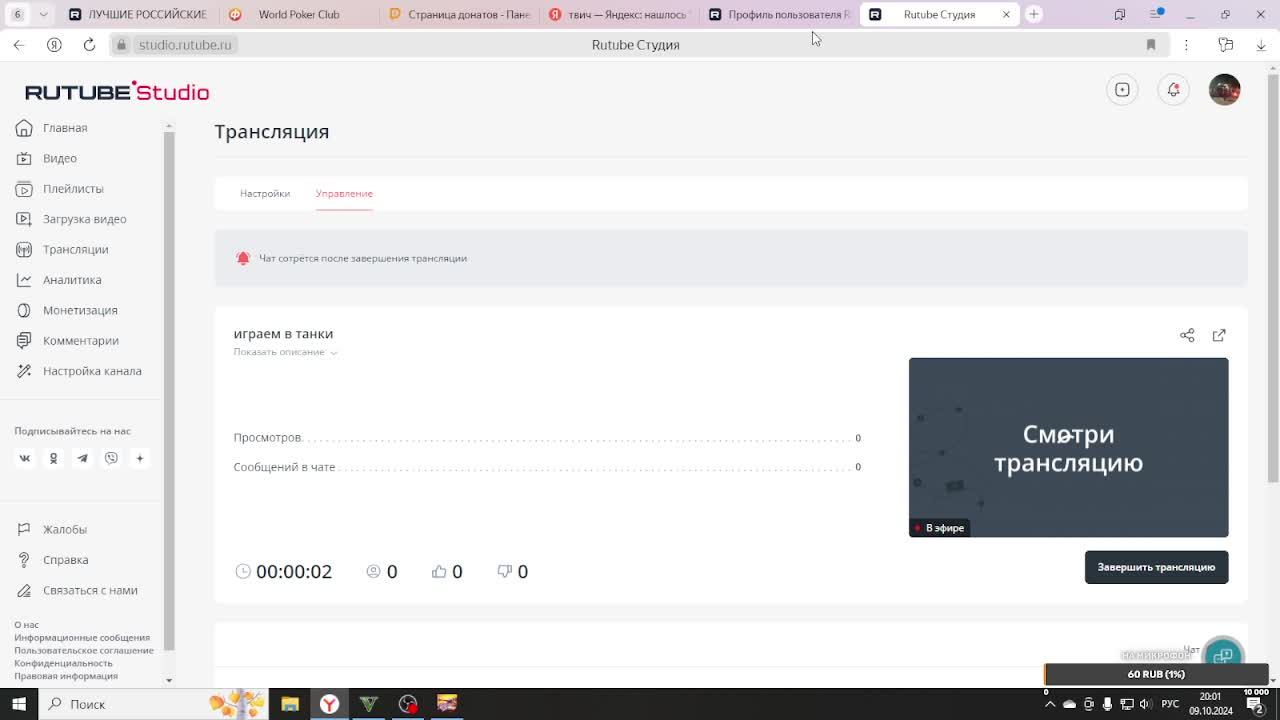The image size is (1280, 720).
Task: Open О нас link
Action: coord(26,625)
